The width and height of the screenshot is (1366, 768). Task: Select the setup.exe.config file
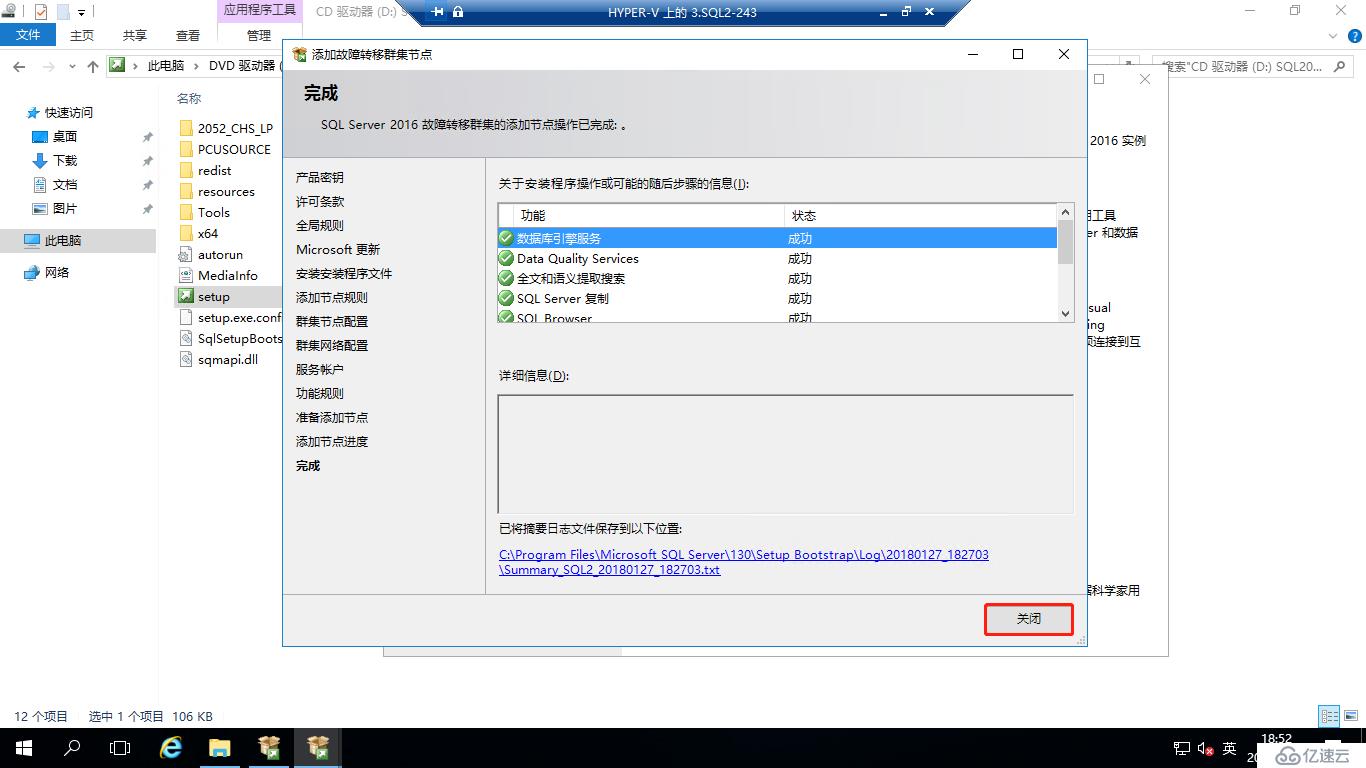point(230,317)
